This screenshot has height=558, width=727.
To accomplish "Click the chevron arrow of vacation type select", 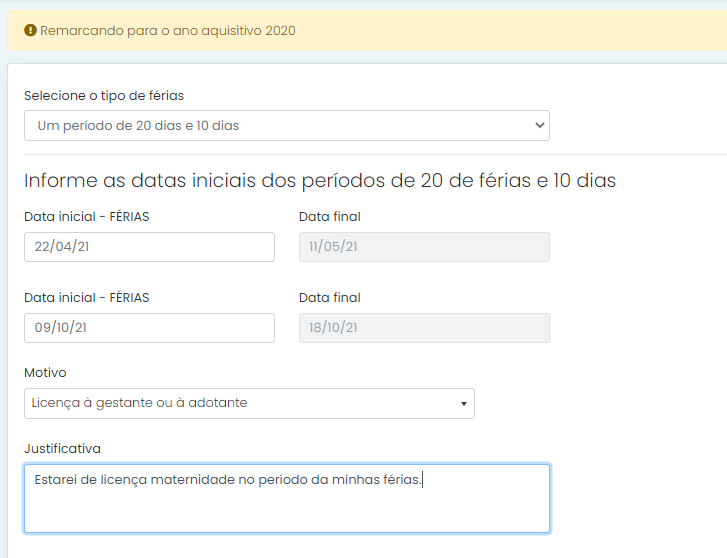I will click(539, 125).
